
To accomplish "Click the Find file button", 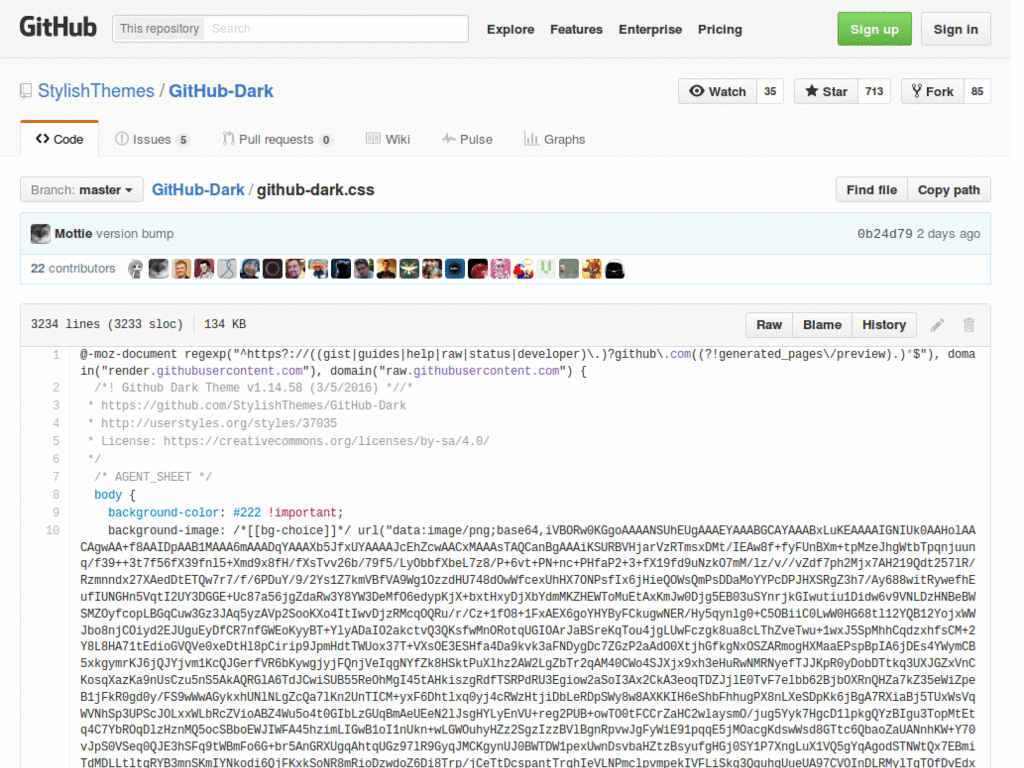I will point(872,190).
